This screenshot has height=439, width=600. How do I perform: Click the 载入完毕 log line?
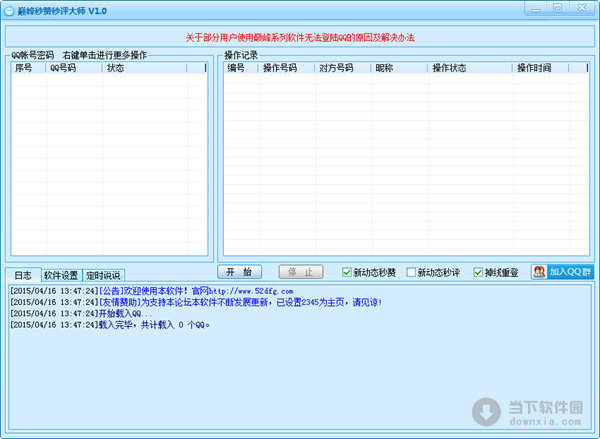110,325
